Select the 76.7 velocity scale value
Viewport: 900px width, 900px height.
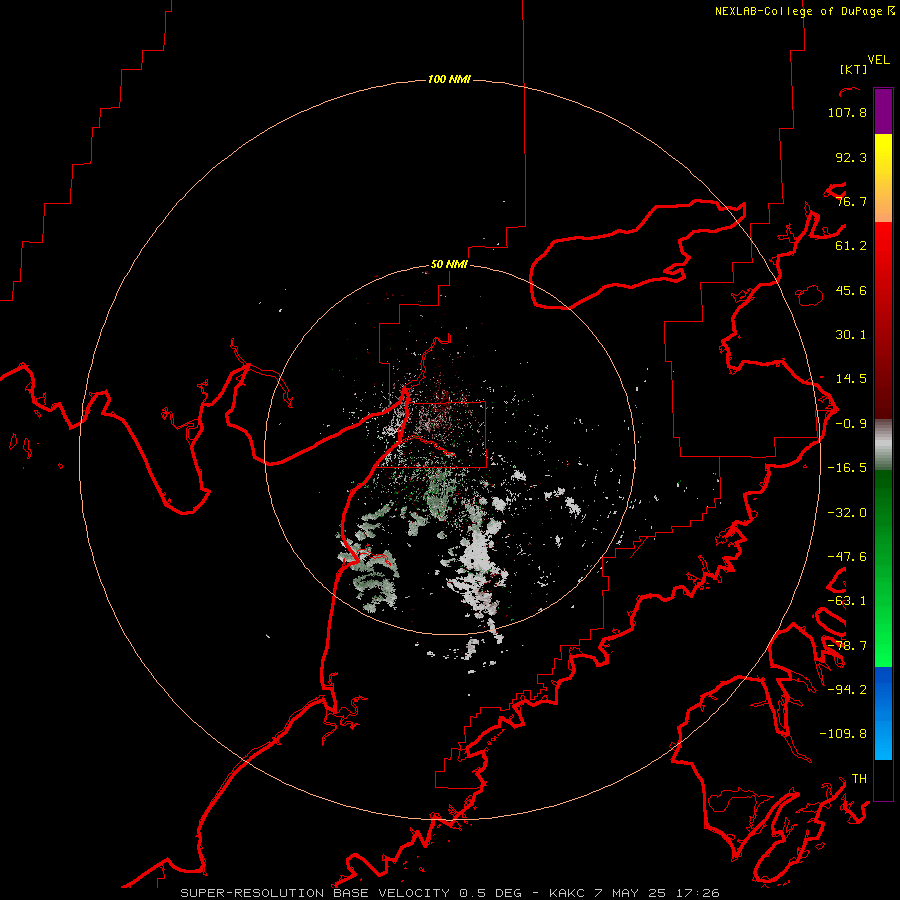(x=851, y=201)
